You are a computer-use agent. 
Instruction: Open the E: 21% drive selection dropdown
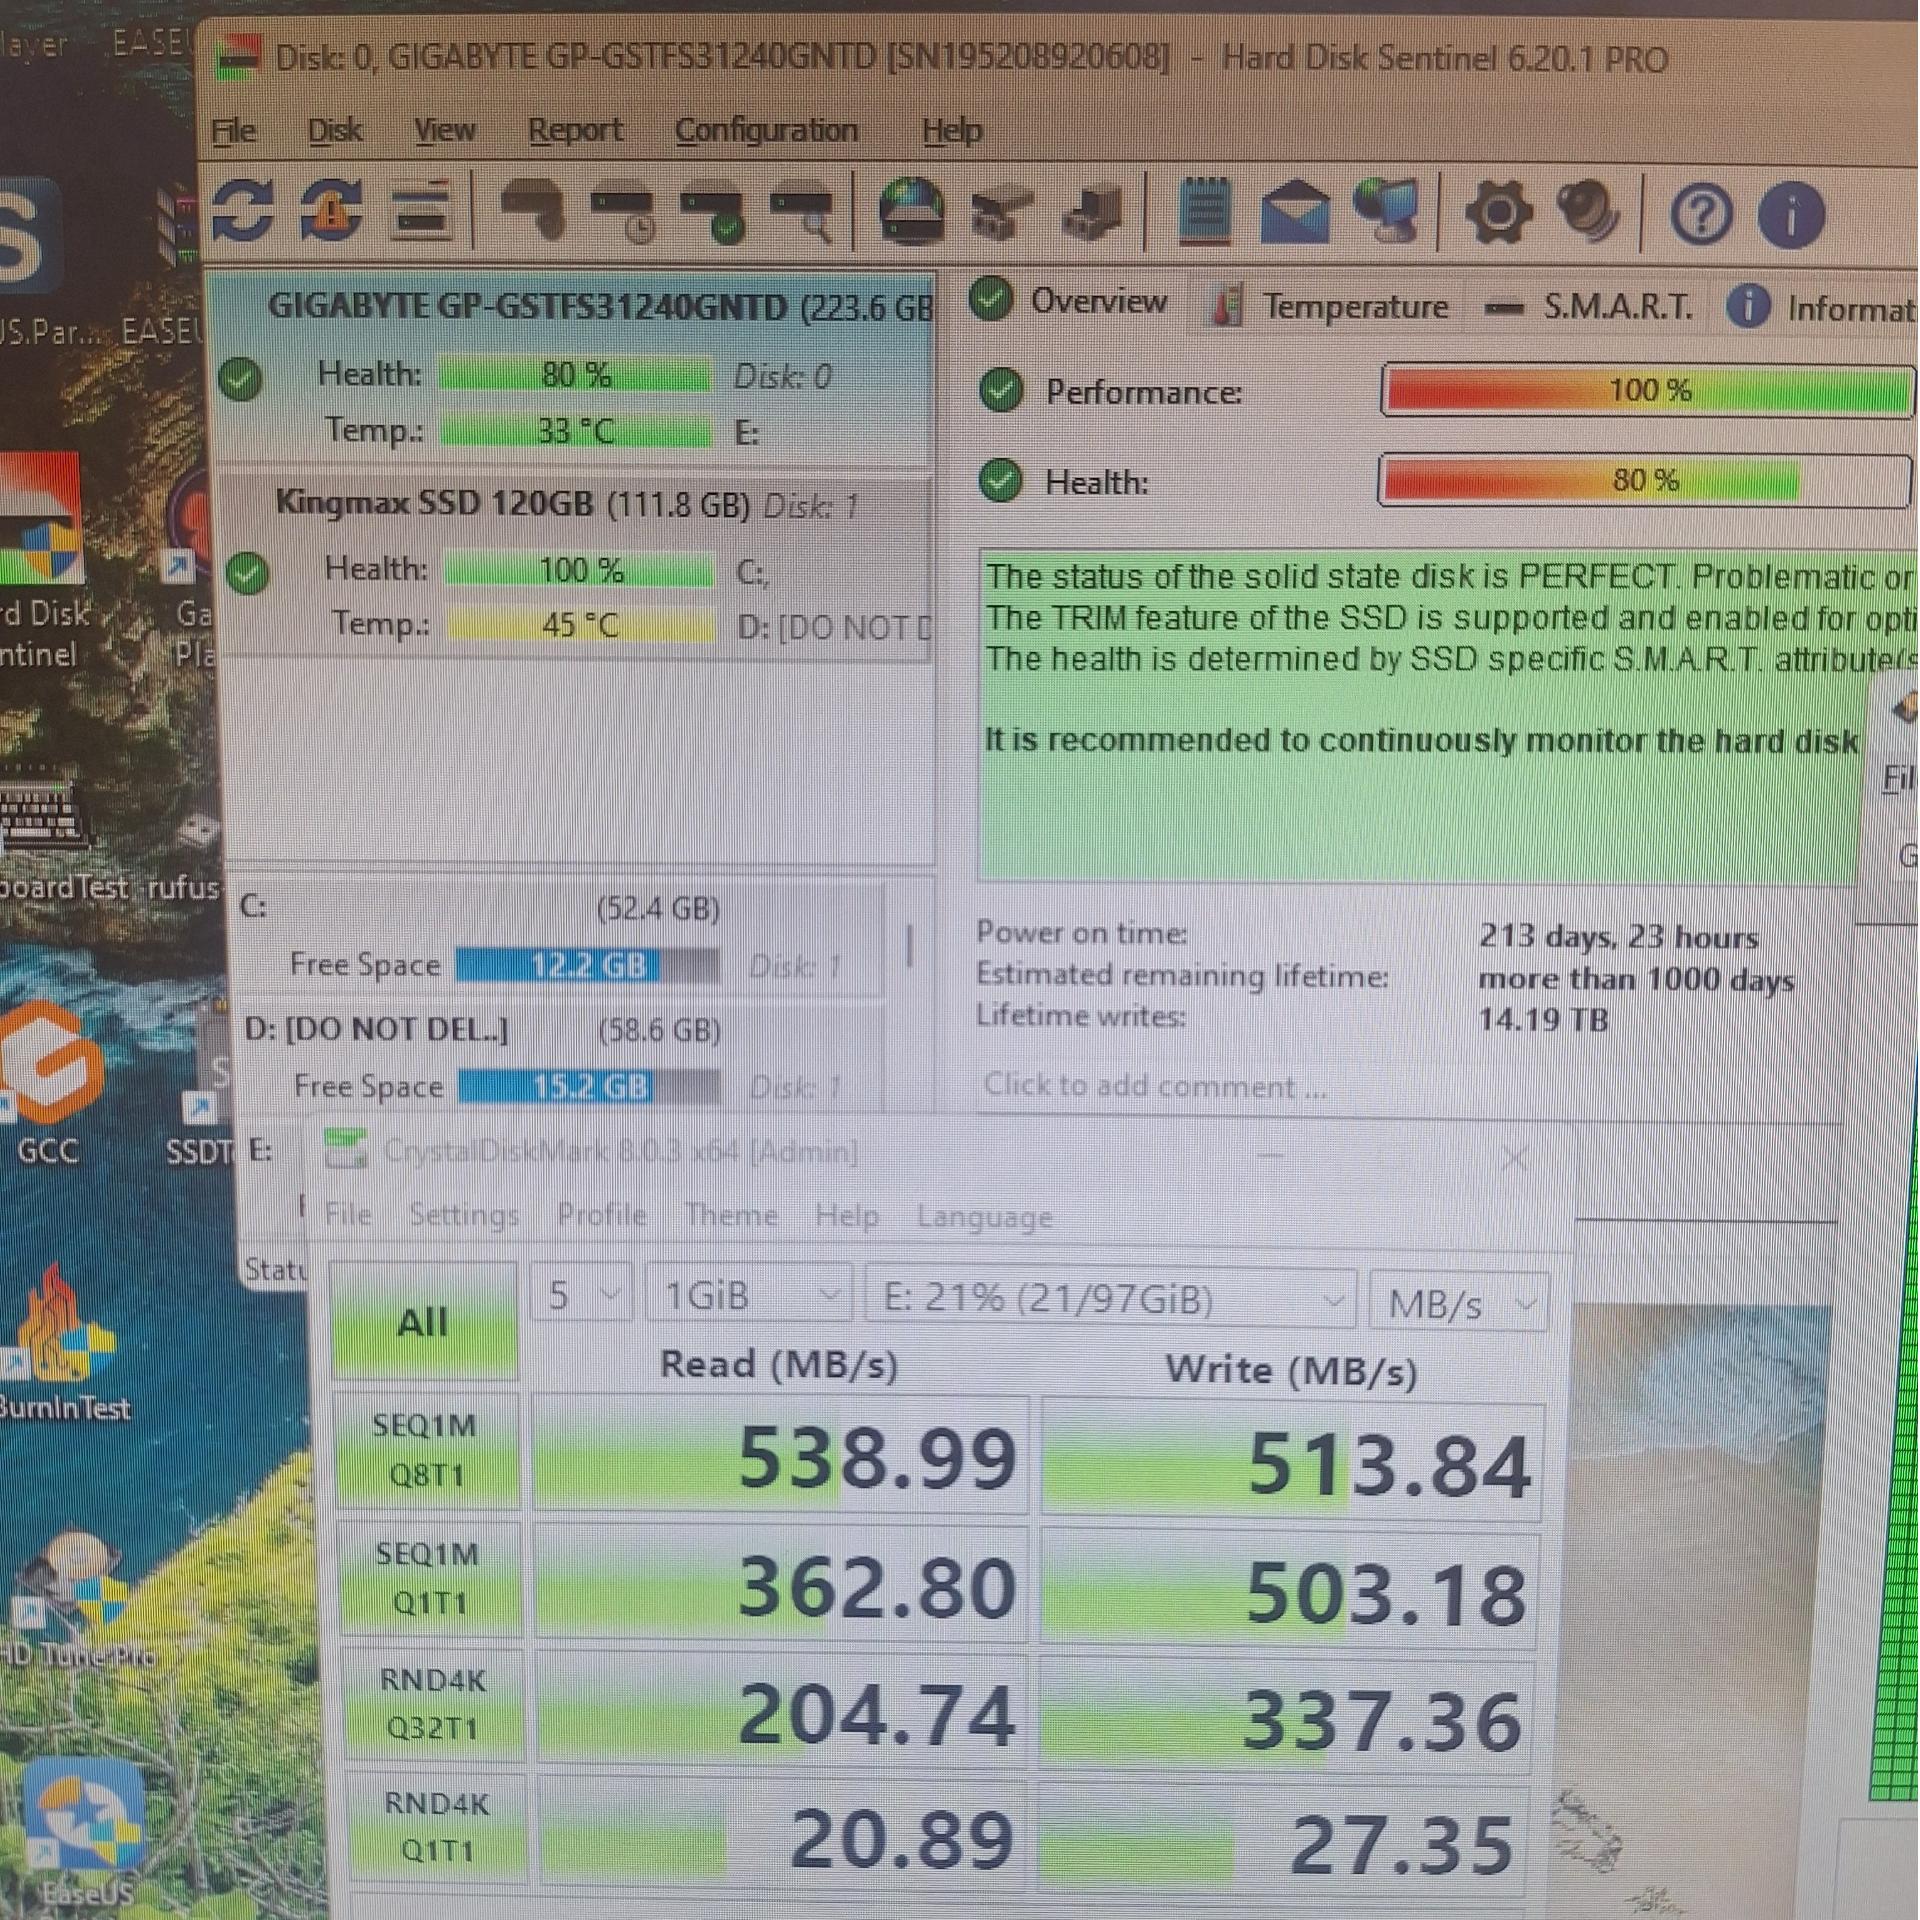(1110, 1299)
